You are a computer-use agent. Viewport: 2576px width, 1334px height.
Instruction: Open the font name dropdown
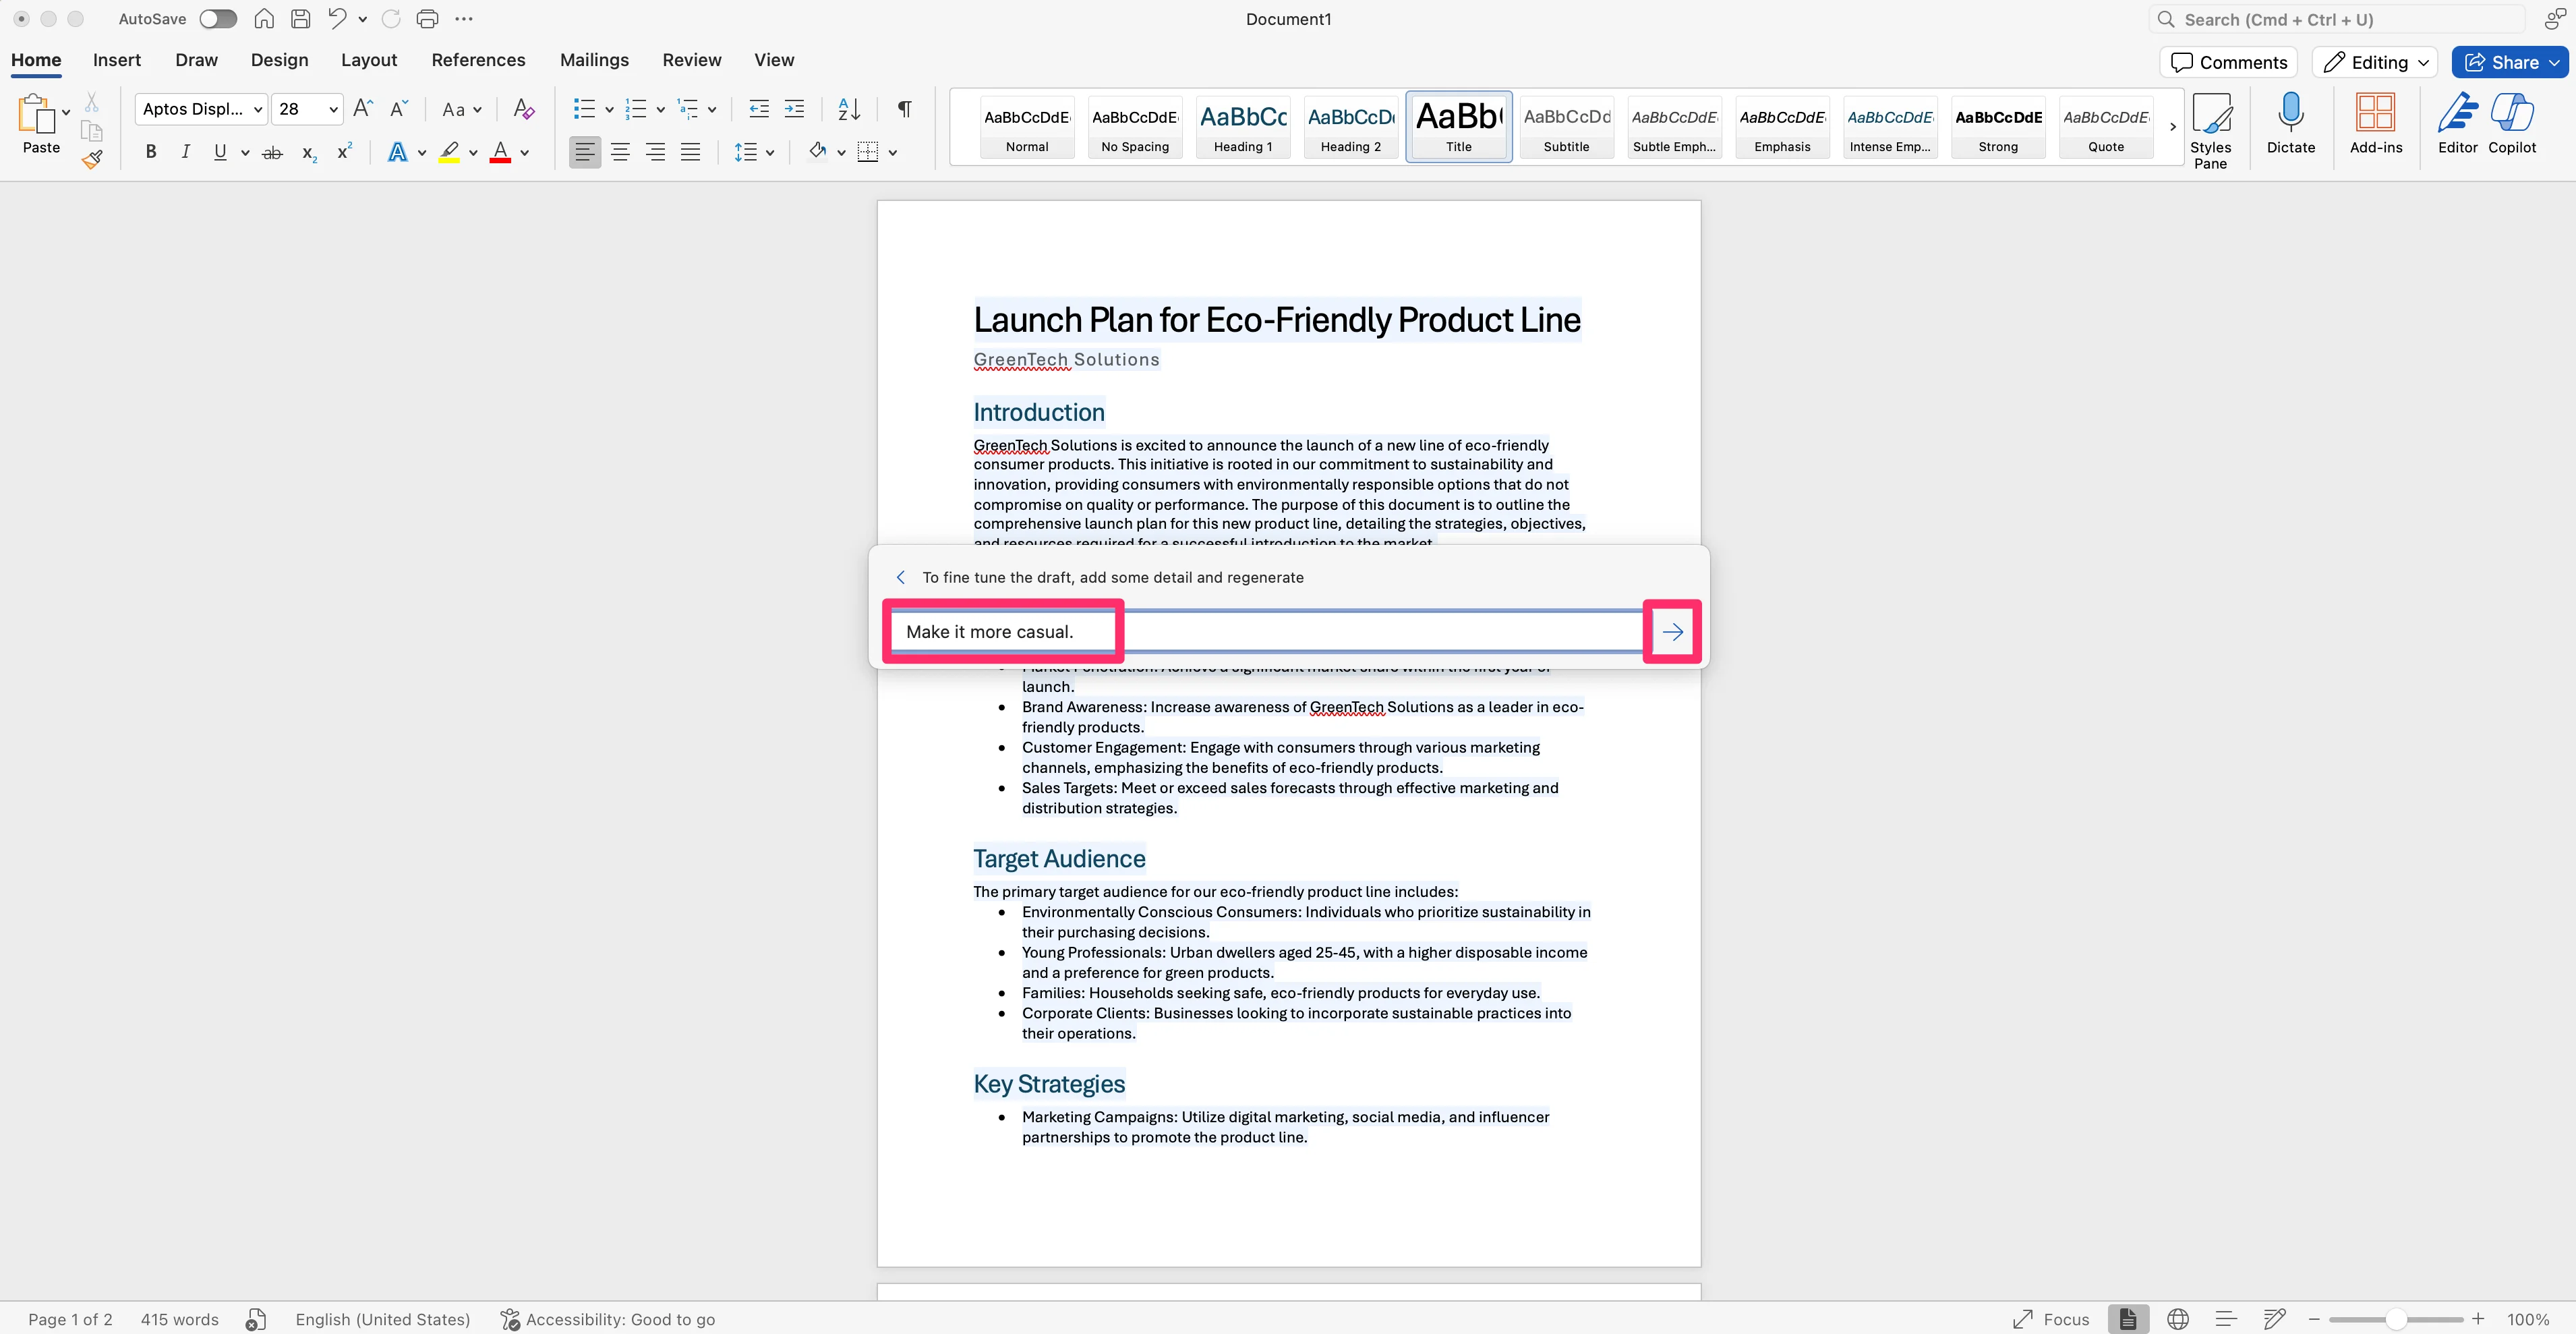(257, 109)
